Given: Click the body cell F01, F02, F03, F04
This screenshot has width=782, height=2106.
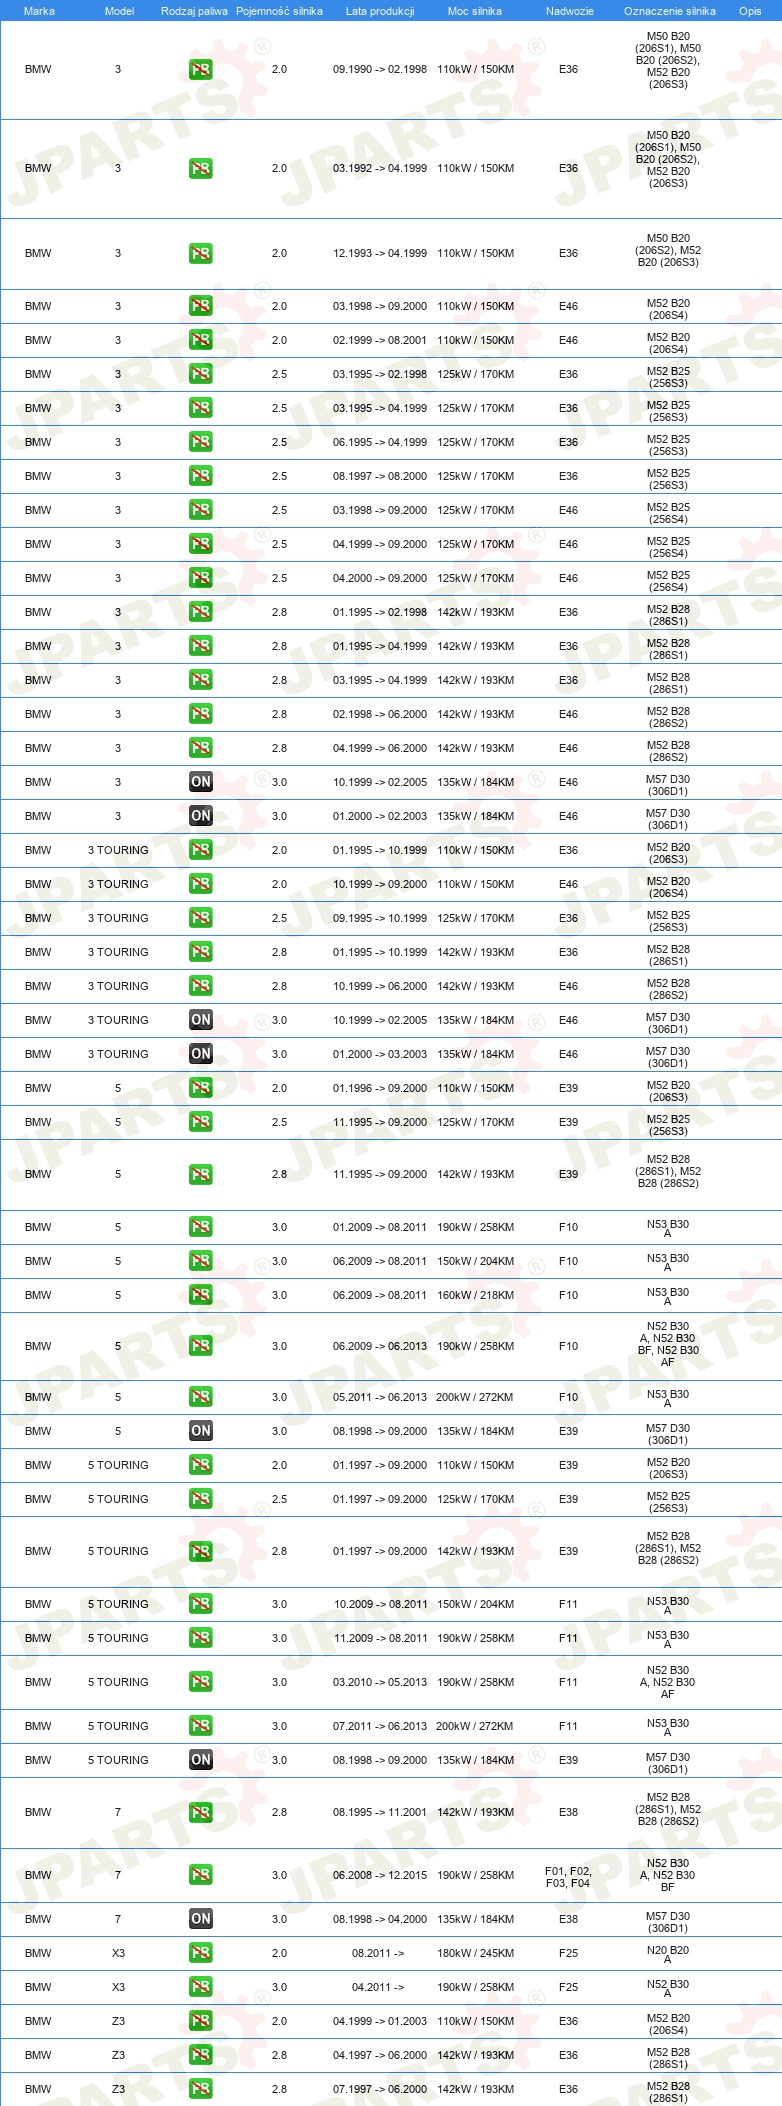Looking at the screenshot, I should click(568, 1877).
